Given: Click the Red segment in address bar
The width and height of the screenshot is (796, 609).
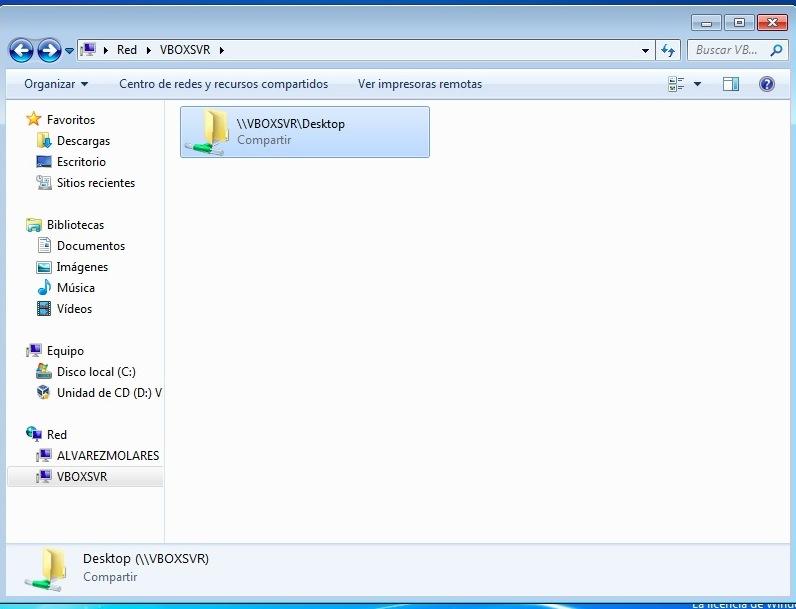Looking at the screenshot, I should coord(127,50).
